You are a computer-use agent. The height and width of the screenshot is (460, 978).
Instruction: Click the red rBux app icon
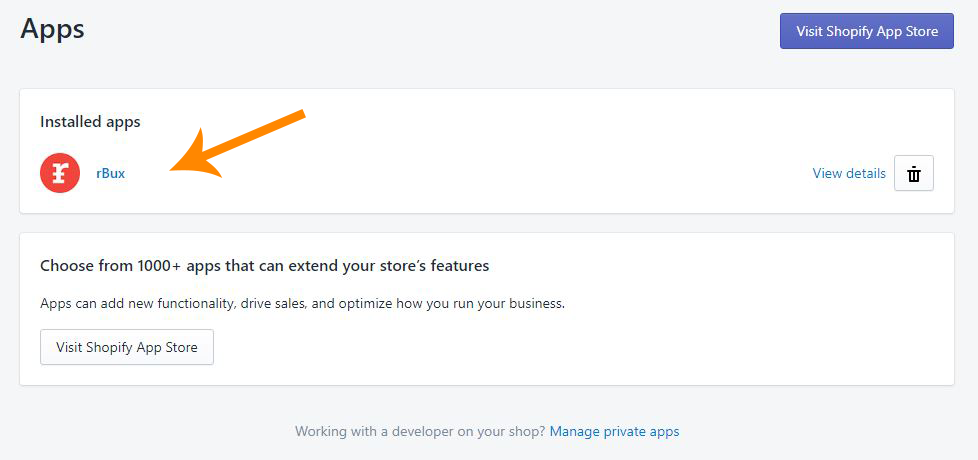(60, 173)
